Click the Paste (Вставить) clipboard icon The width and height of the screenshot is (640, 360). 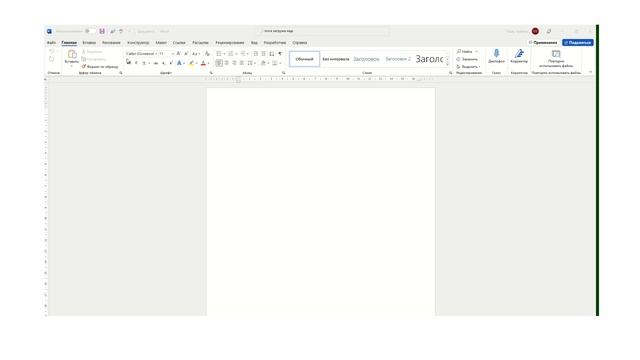(72, 54)
